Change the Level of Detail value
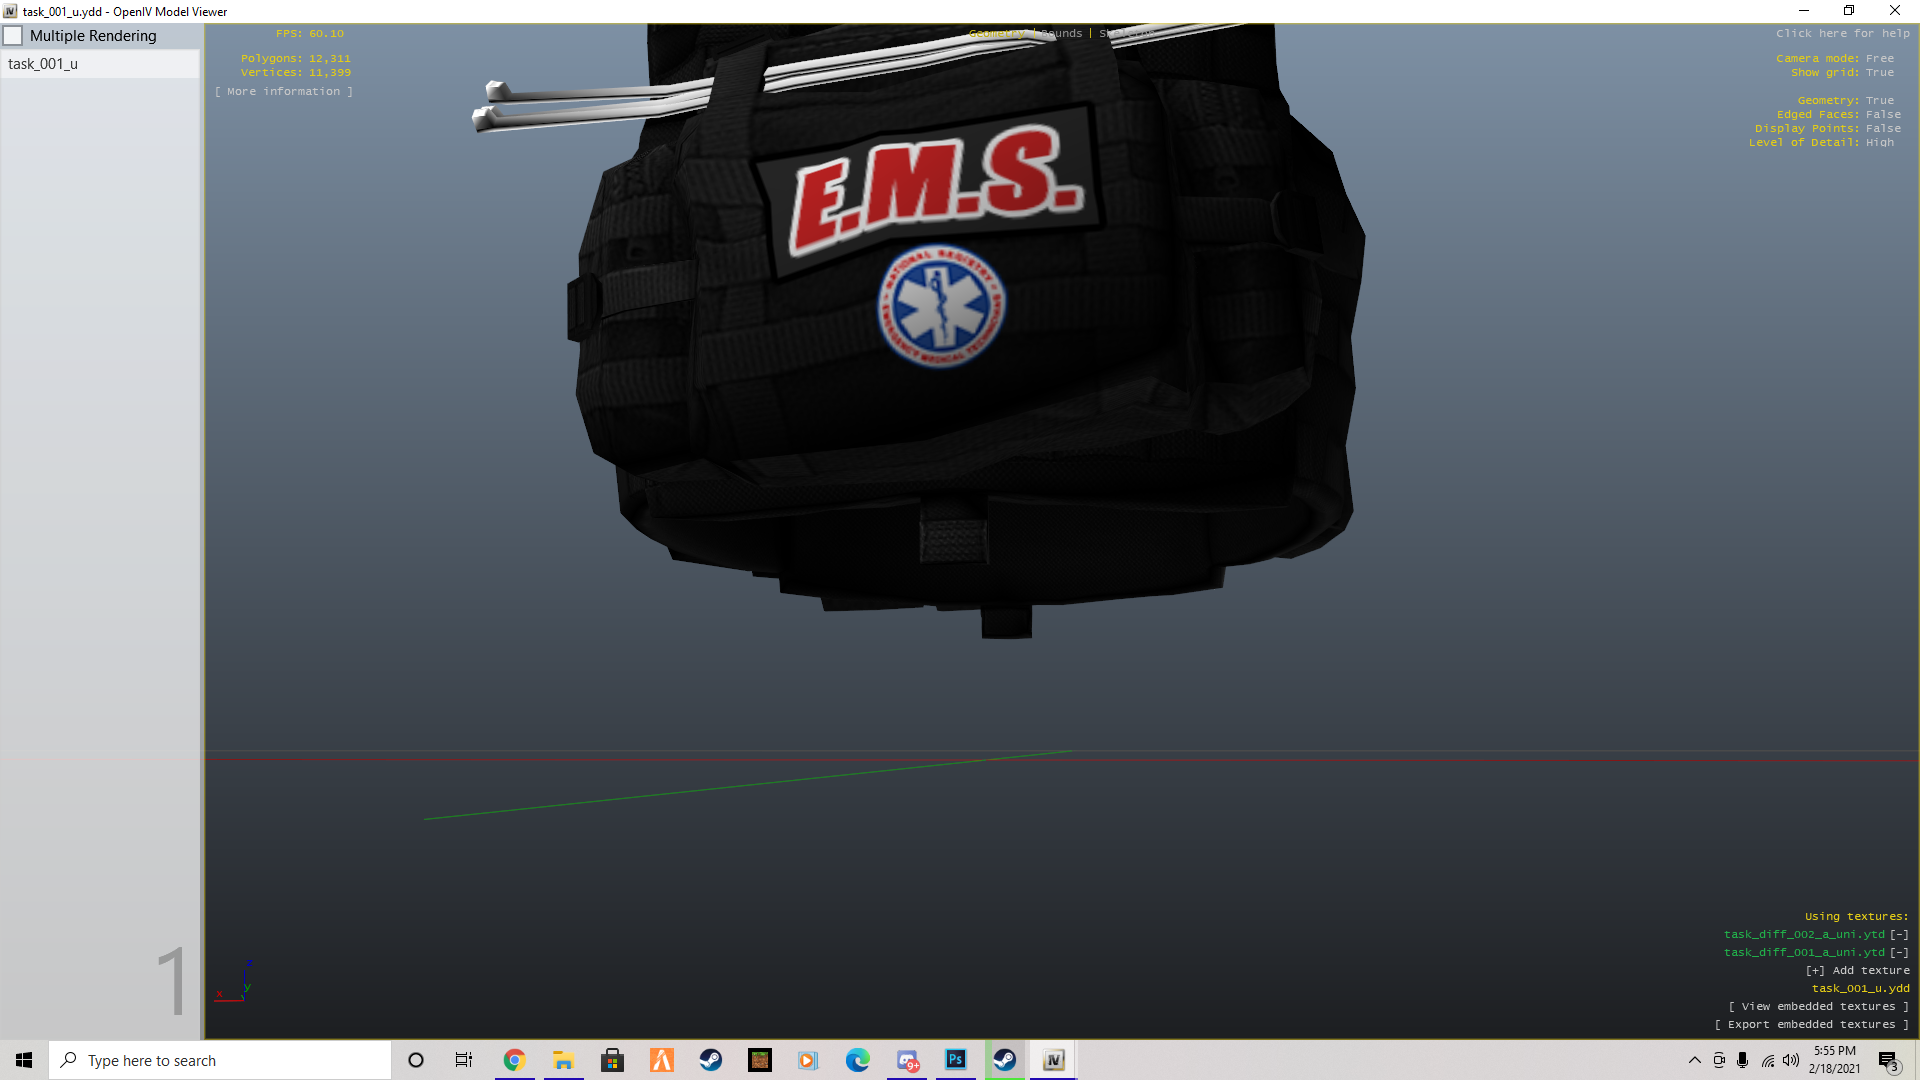The height and width of the screenshot is (1080, 1920). point(1879,142)
